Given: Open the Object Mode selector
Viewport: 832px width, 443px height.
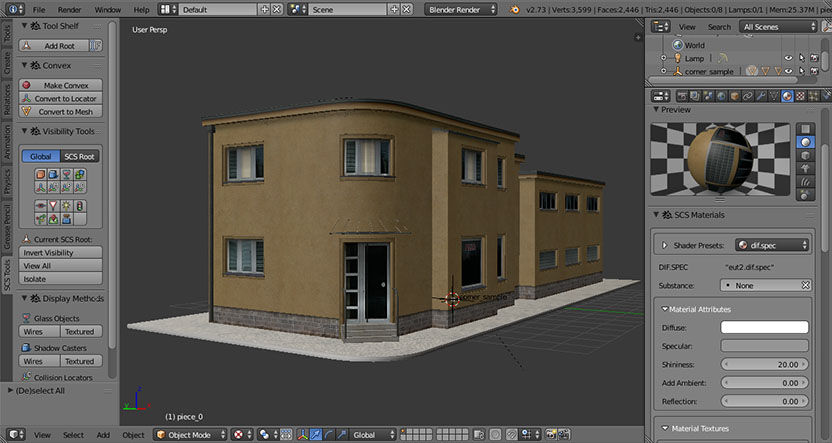Looking at the screenshot, I should point(190,435).
